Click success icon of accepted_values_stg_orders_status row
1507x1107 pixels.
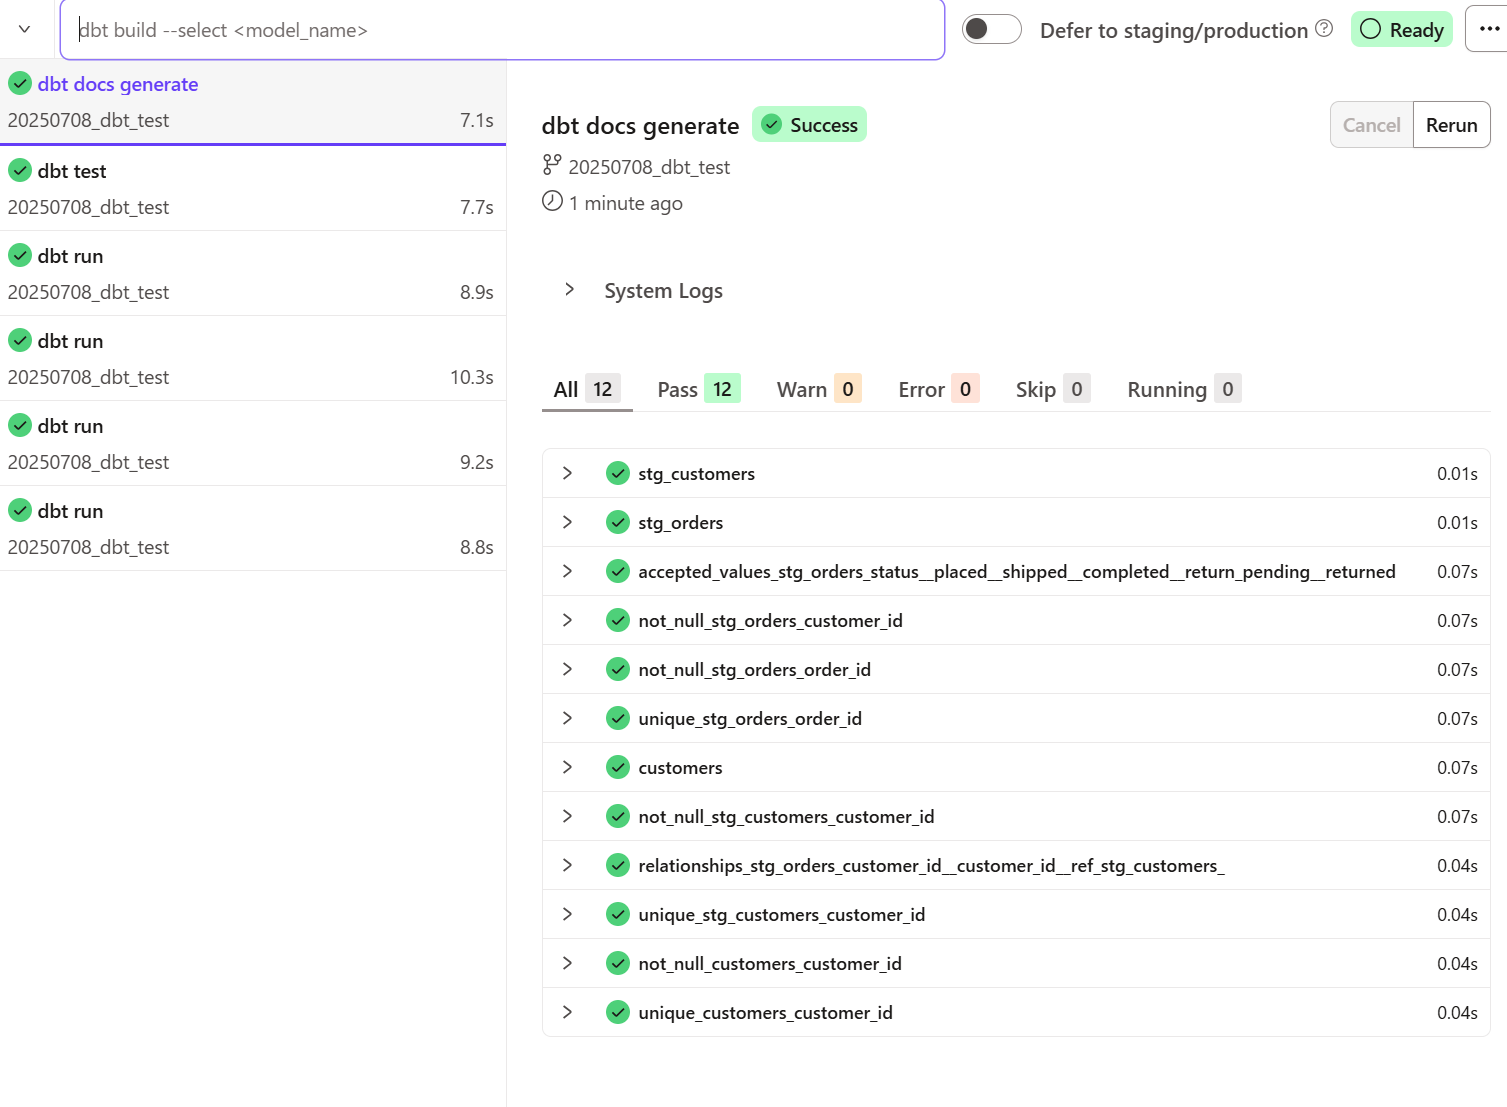coord(618,571)
